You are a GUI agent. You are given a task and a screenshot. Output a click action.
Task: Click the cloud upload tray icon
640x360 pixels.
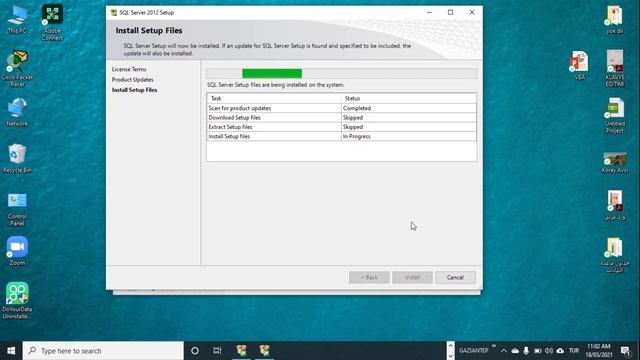pyautogui.click(x=560, y=351)
